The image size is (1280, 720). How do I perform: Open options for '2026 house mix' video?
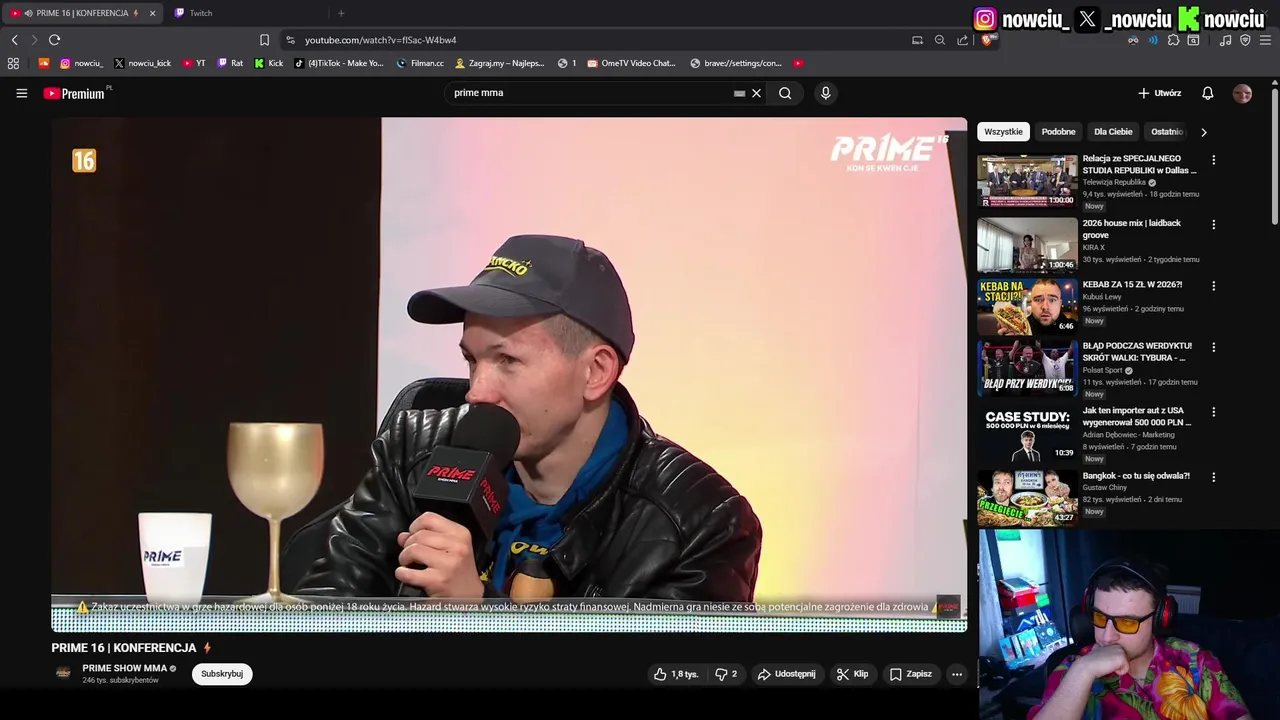[x=1213, y=225]
